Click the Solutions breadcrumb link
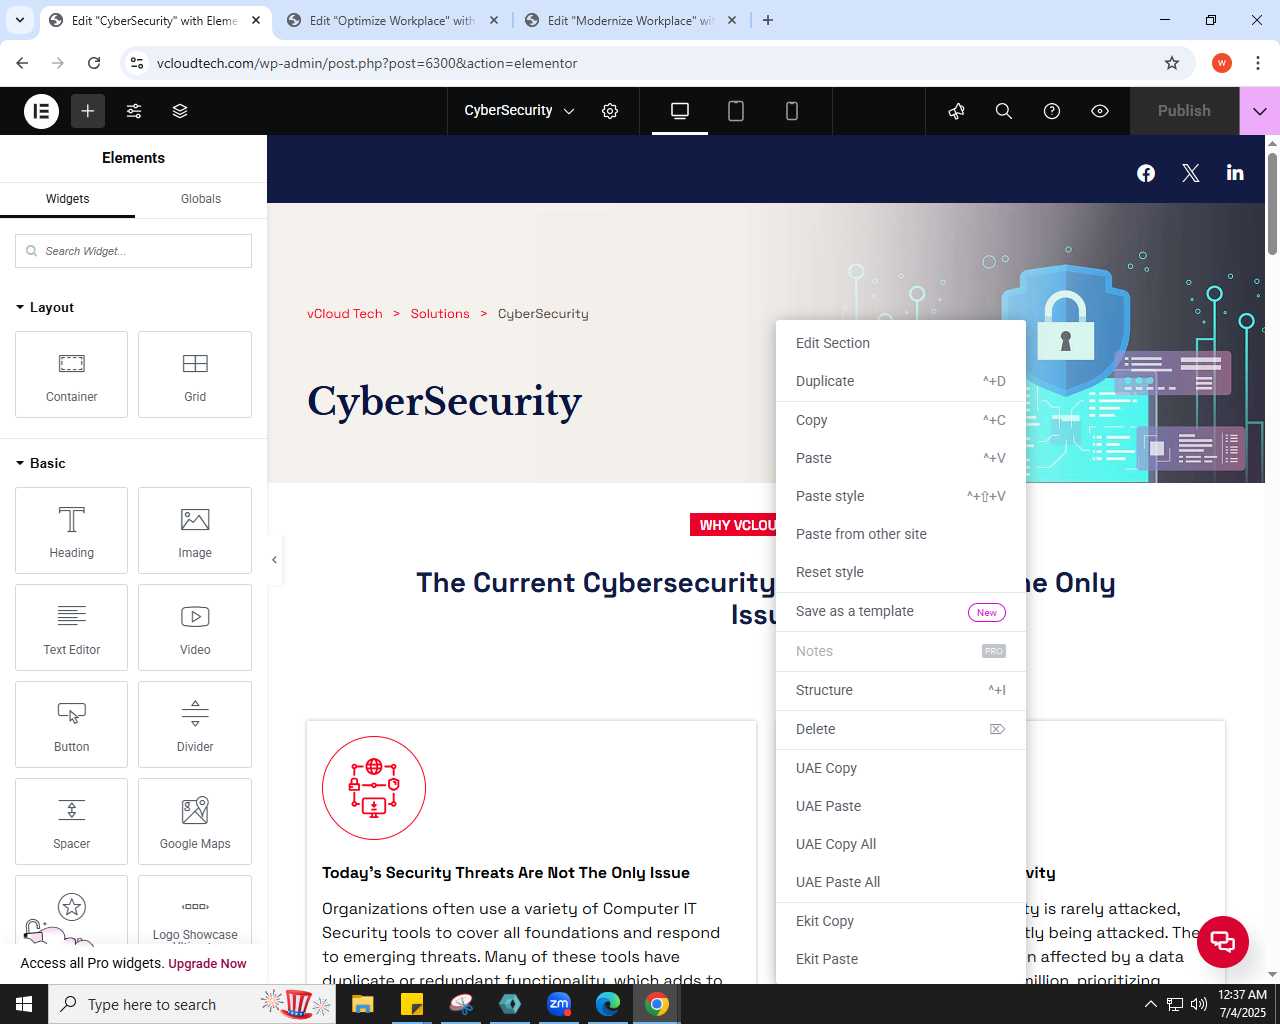The image size is (1280, 1024). [440, 314]
